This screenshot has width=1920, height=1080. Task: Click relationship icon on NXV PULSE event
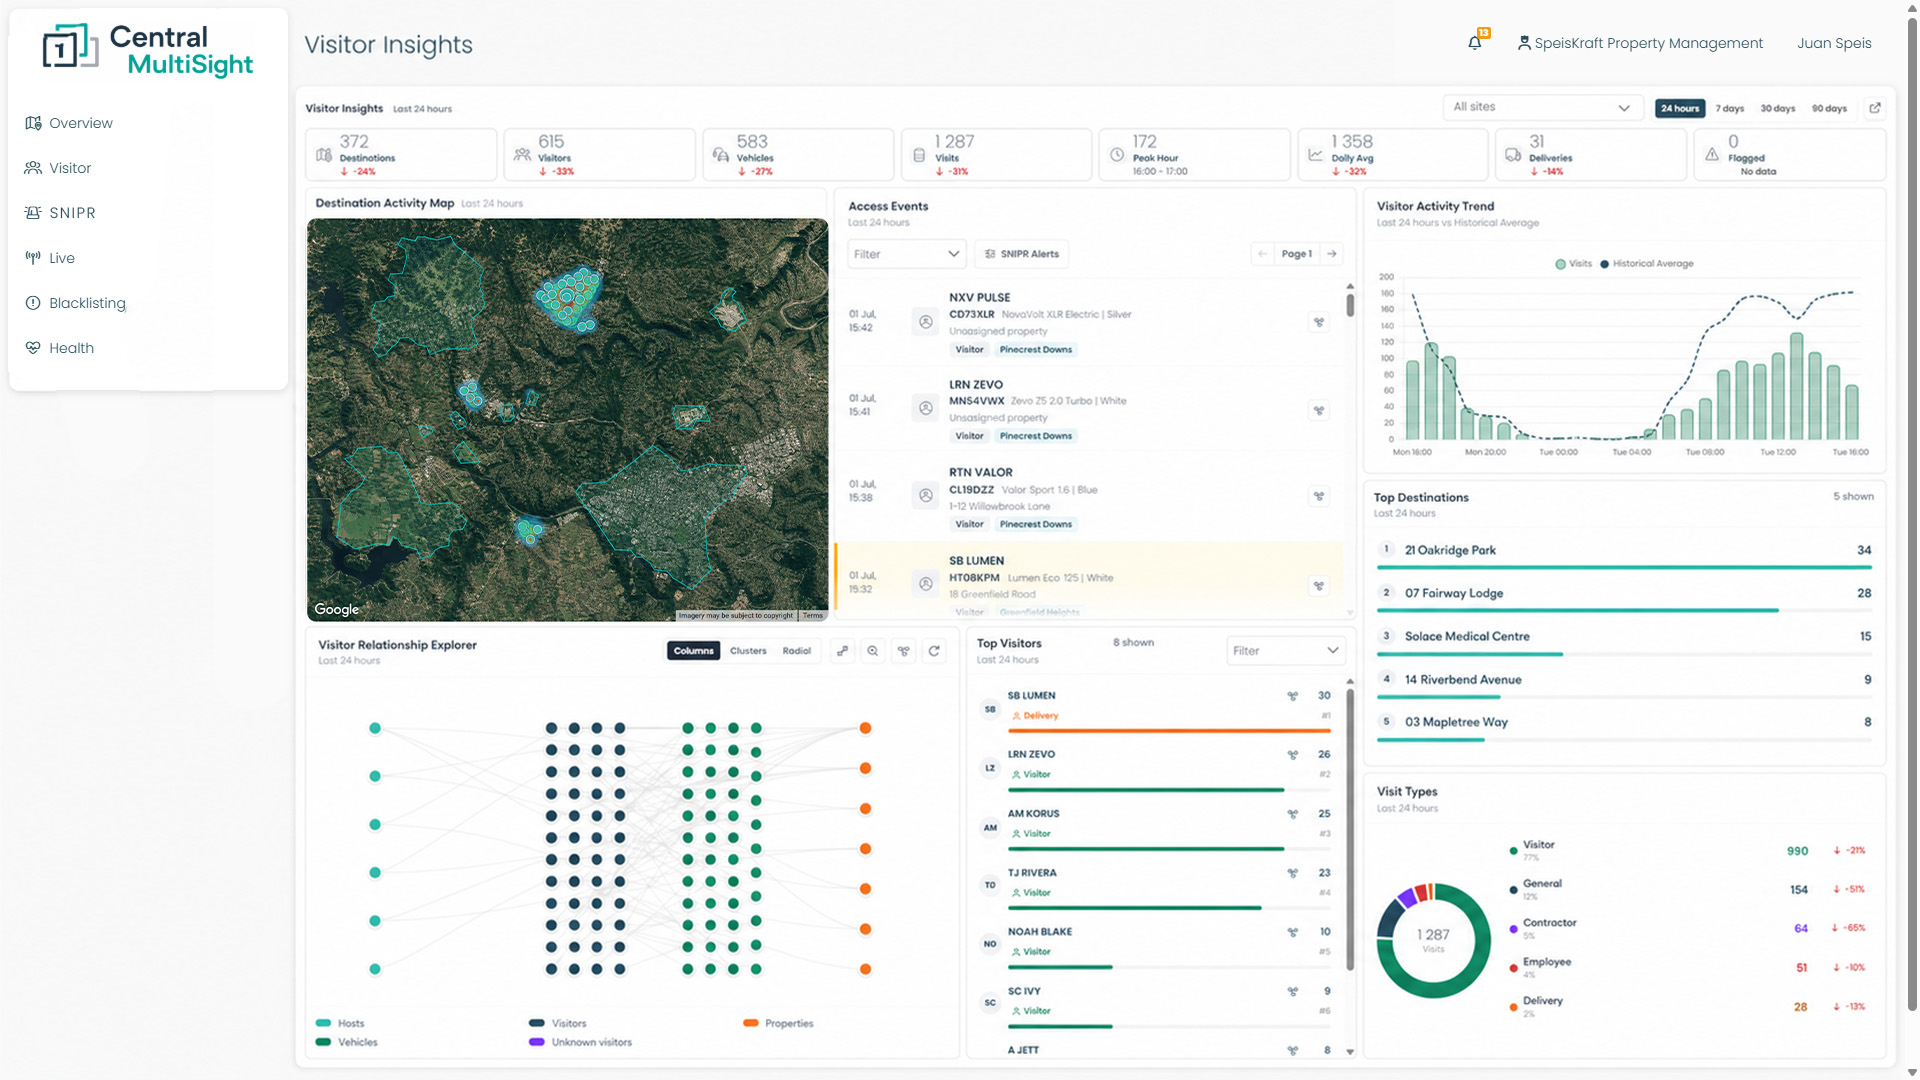[1319, 322]
